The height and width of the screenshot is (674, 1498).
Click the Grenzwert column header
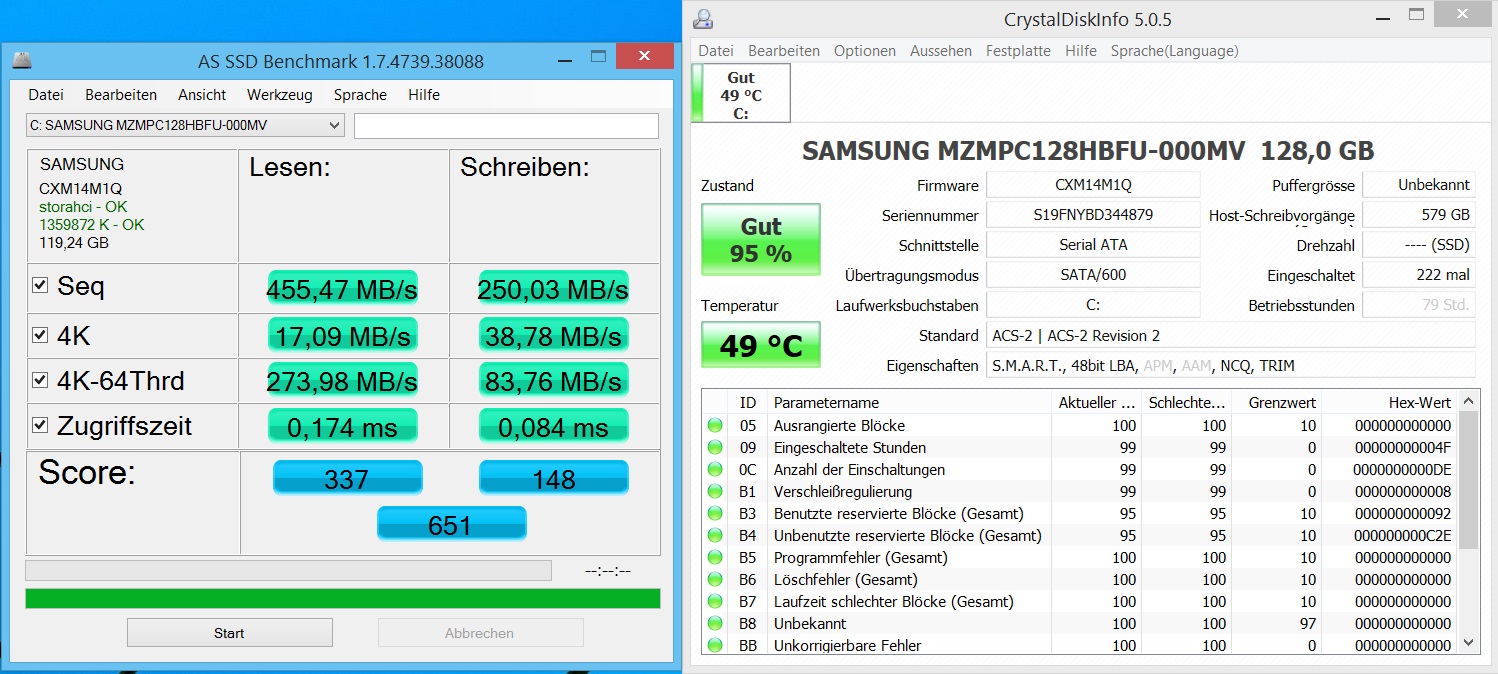[1276, 402]
